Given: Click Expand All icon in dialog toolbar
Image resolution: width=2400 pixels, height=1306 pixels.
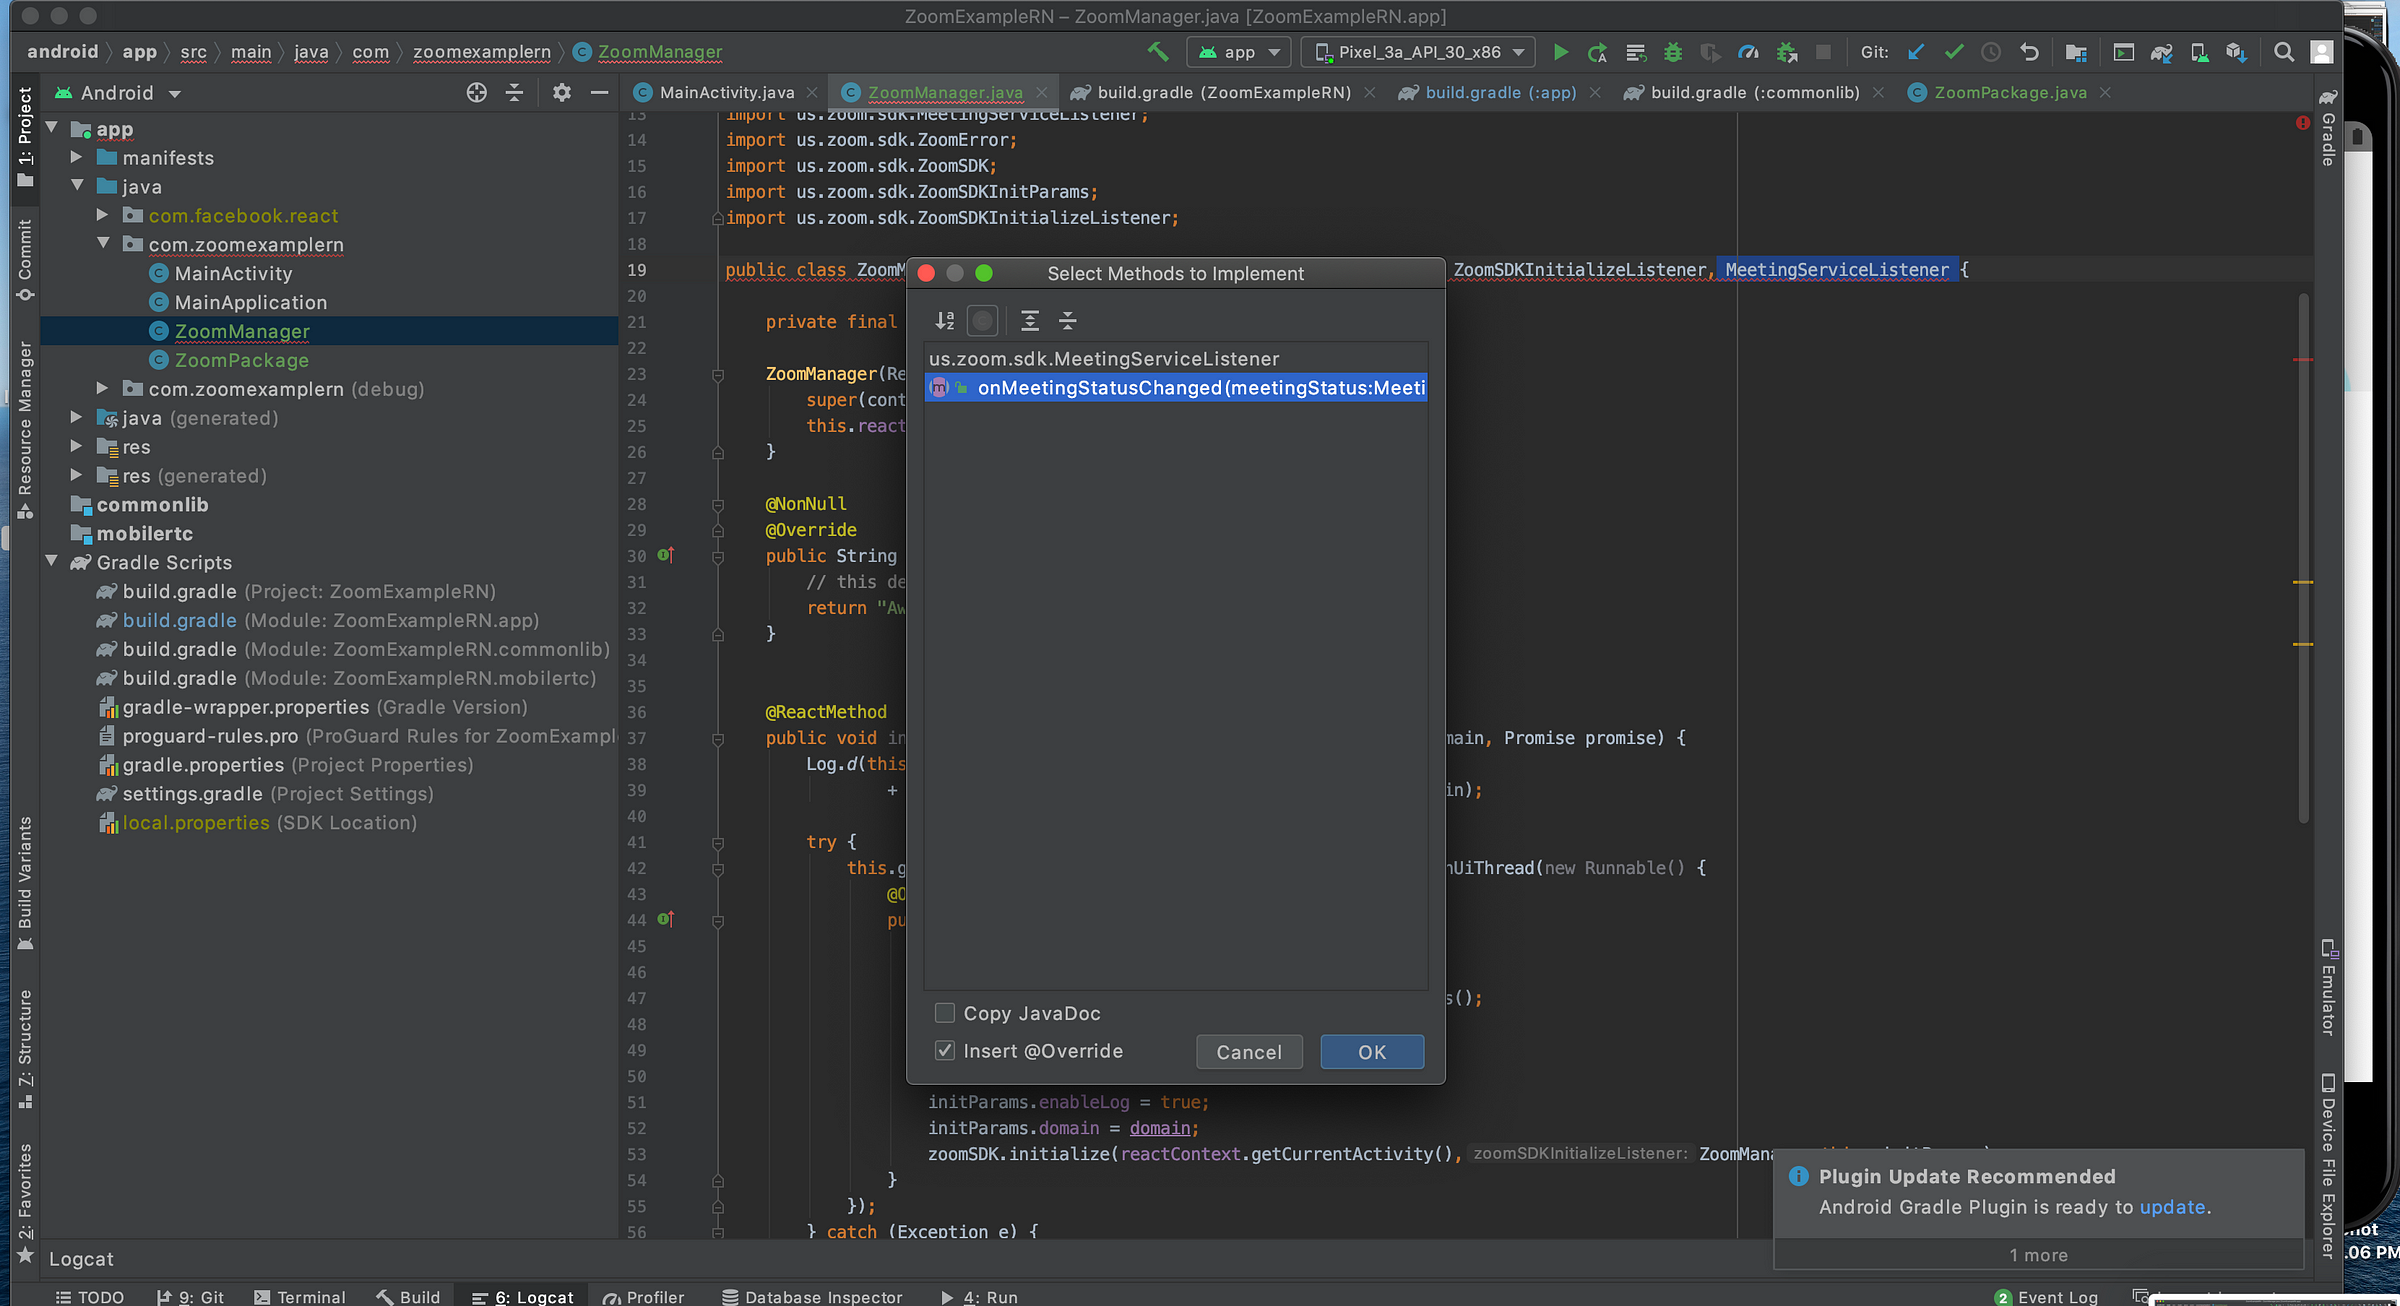Looking at the screenshot, I should click(1029, 320).
